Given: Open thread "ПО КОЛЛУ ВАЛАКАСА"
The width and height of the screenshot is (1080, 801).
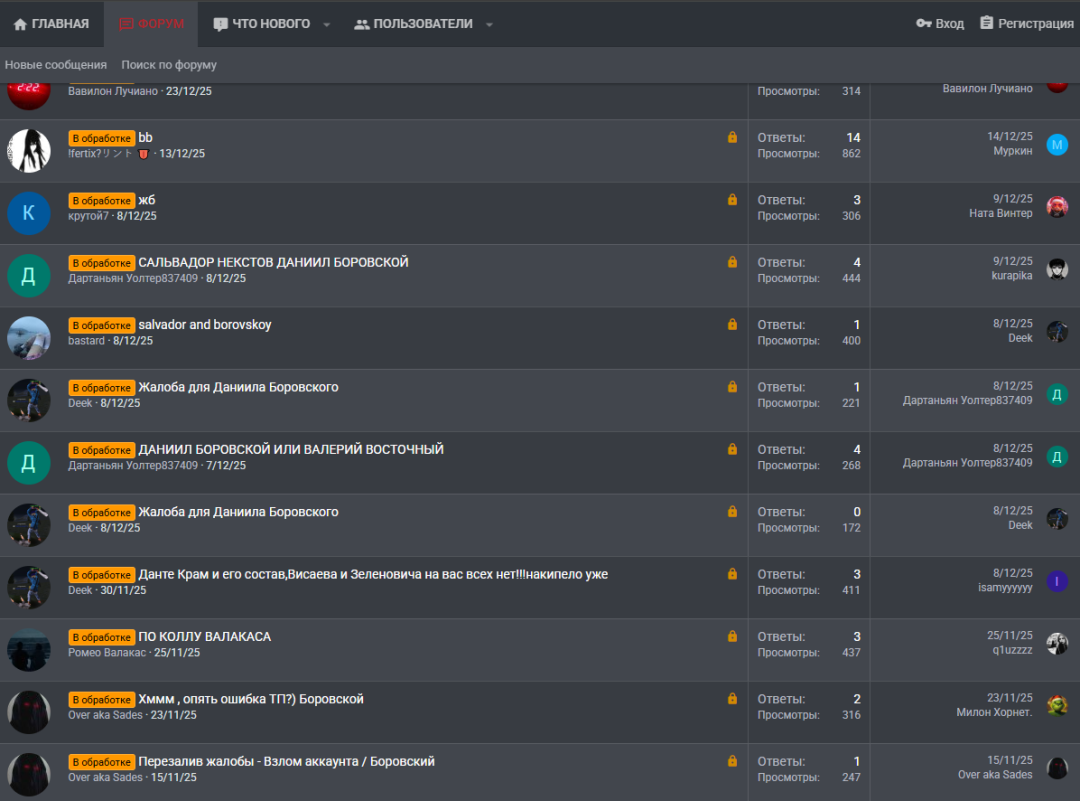Looking at the screenshot, I should tap(204, 637).
